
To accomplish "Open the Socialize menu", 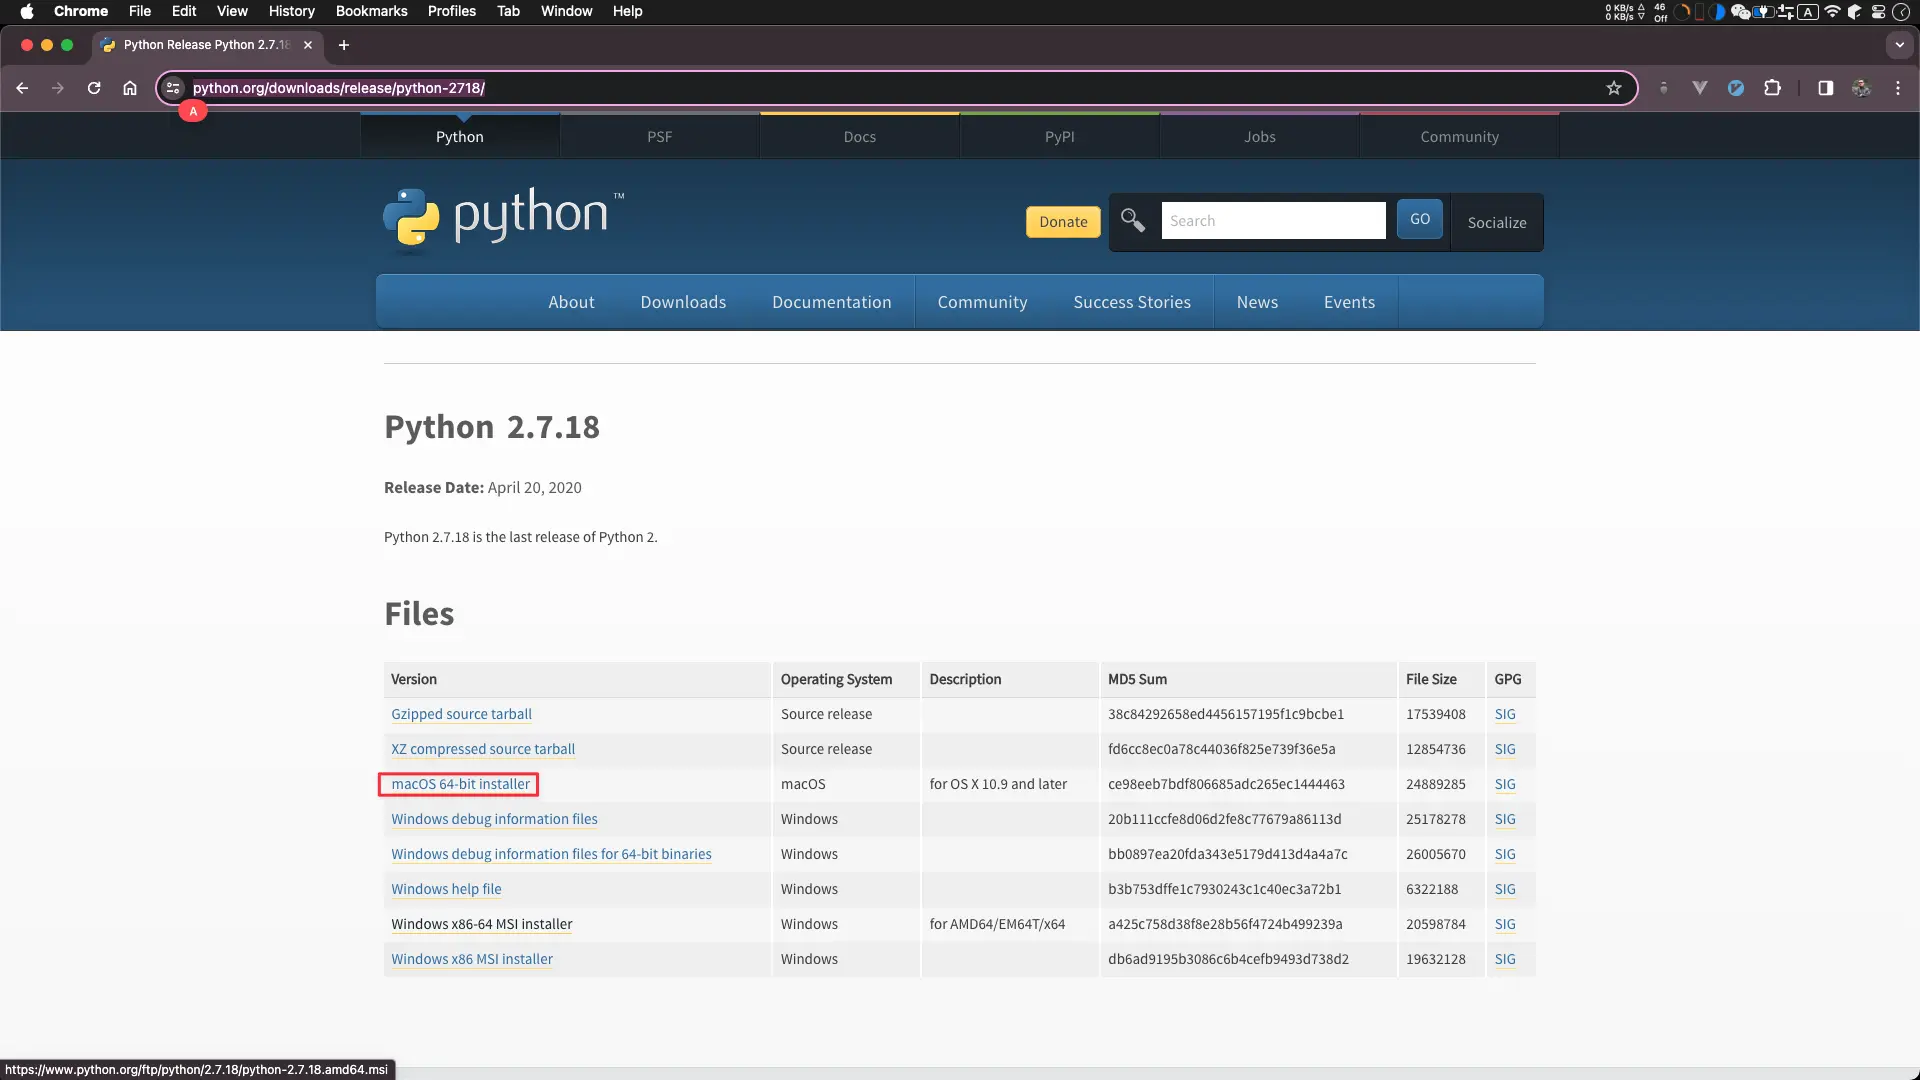I will coord(1497,222).
